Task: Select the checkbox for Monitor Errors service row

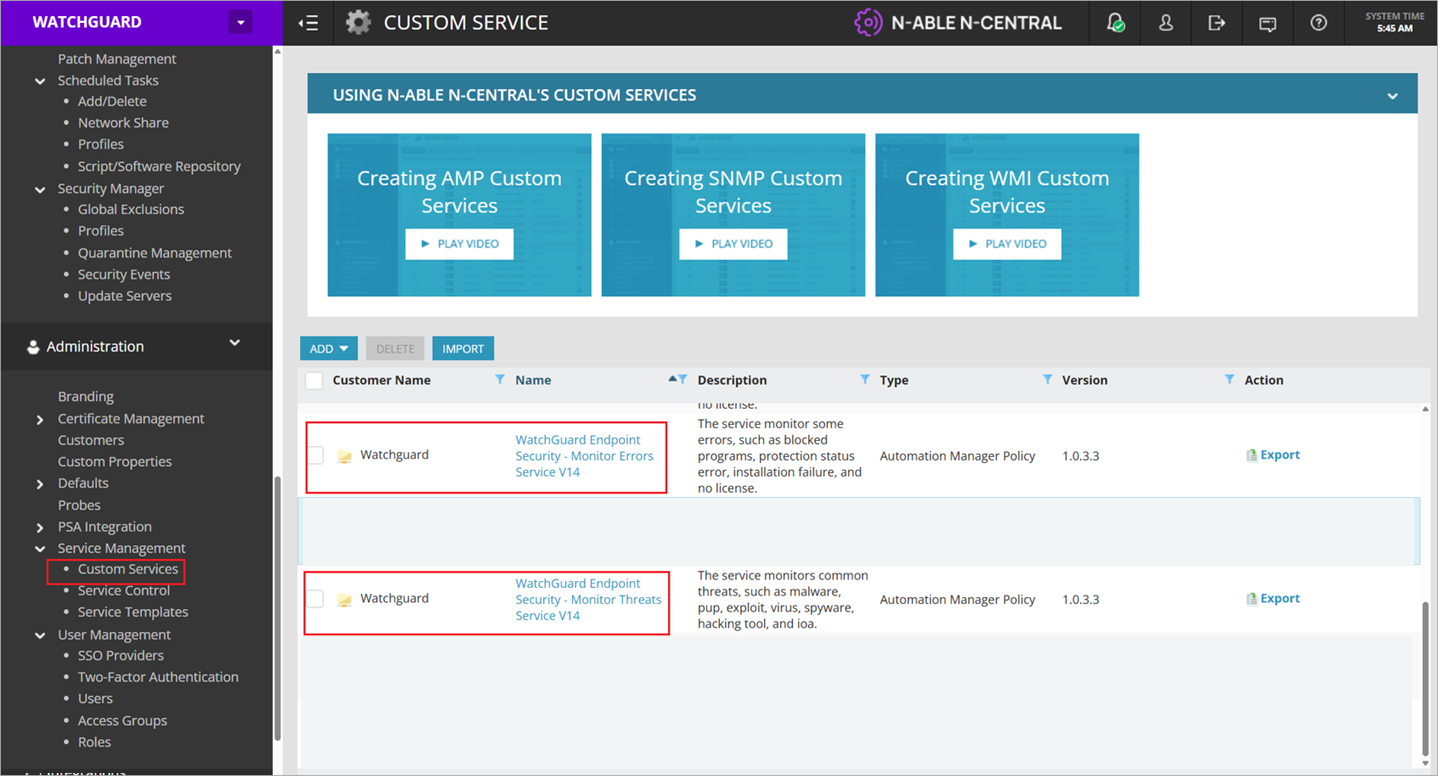Action: coord(314,454)
